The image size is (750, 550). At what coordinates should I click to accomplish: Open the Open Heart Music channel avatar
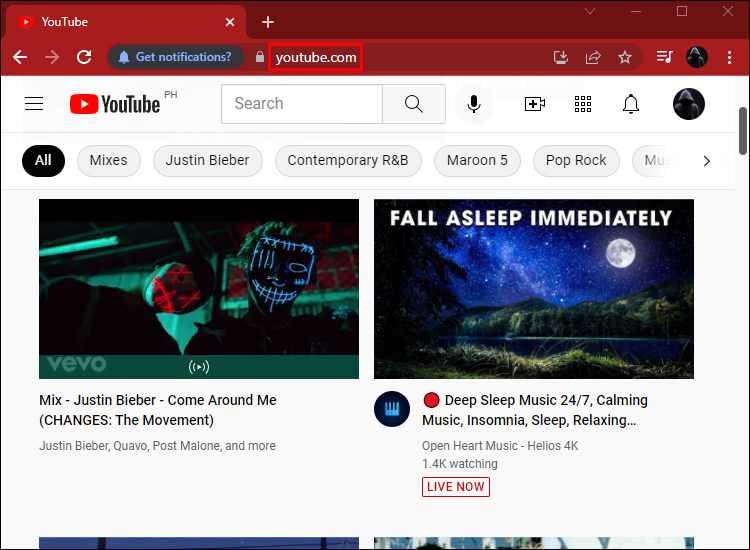pos(392,409)
